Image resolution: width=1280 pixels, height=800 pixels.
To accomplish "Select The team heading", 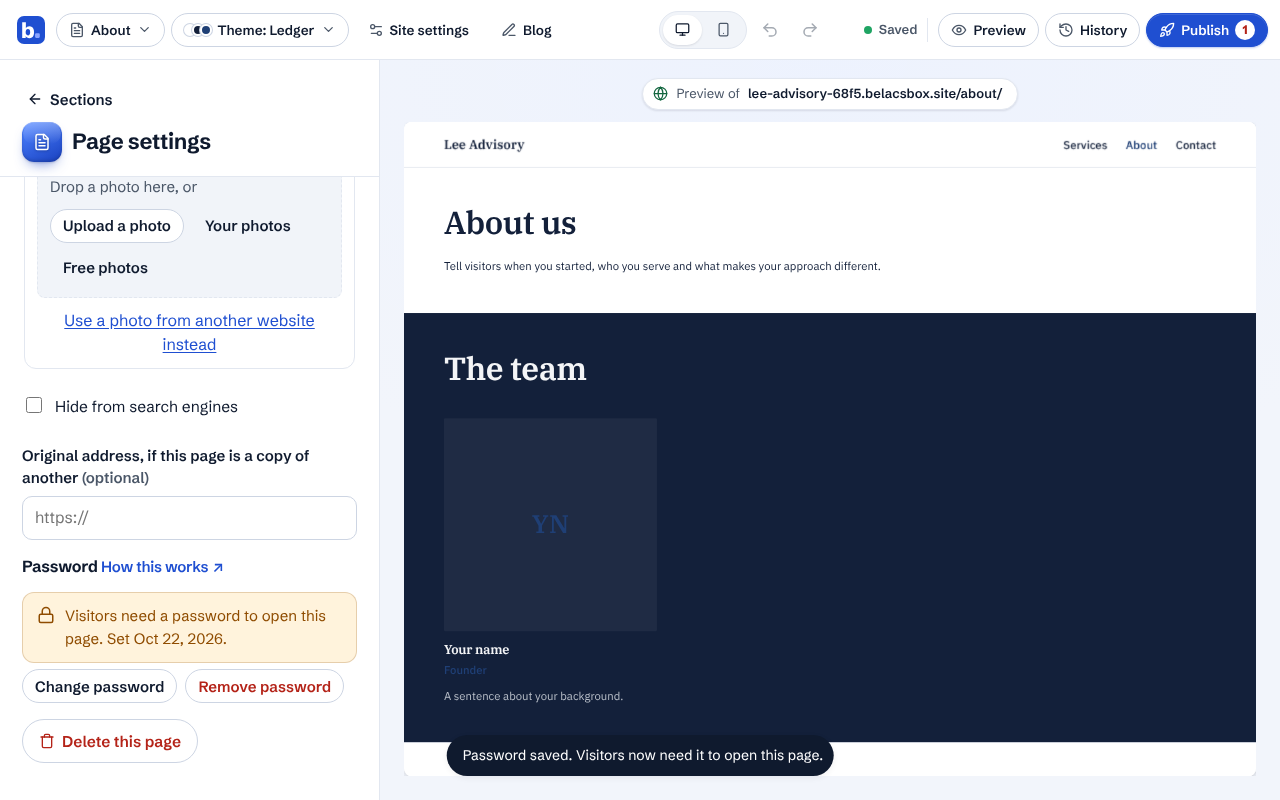I will coord(515,369).
